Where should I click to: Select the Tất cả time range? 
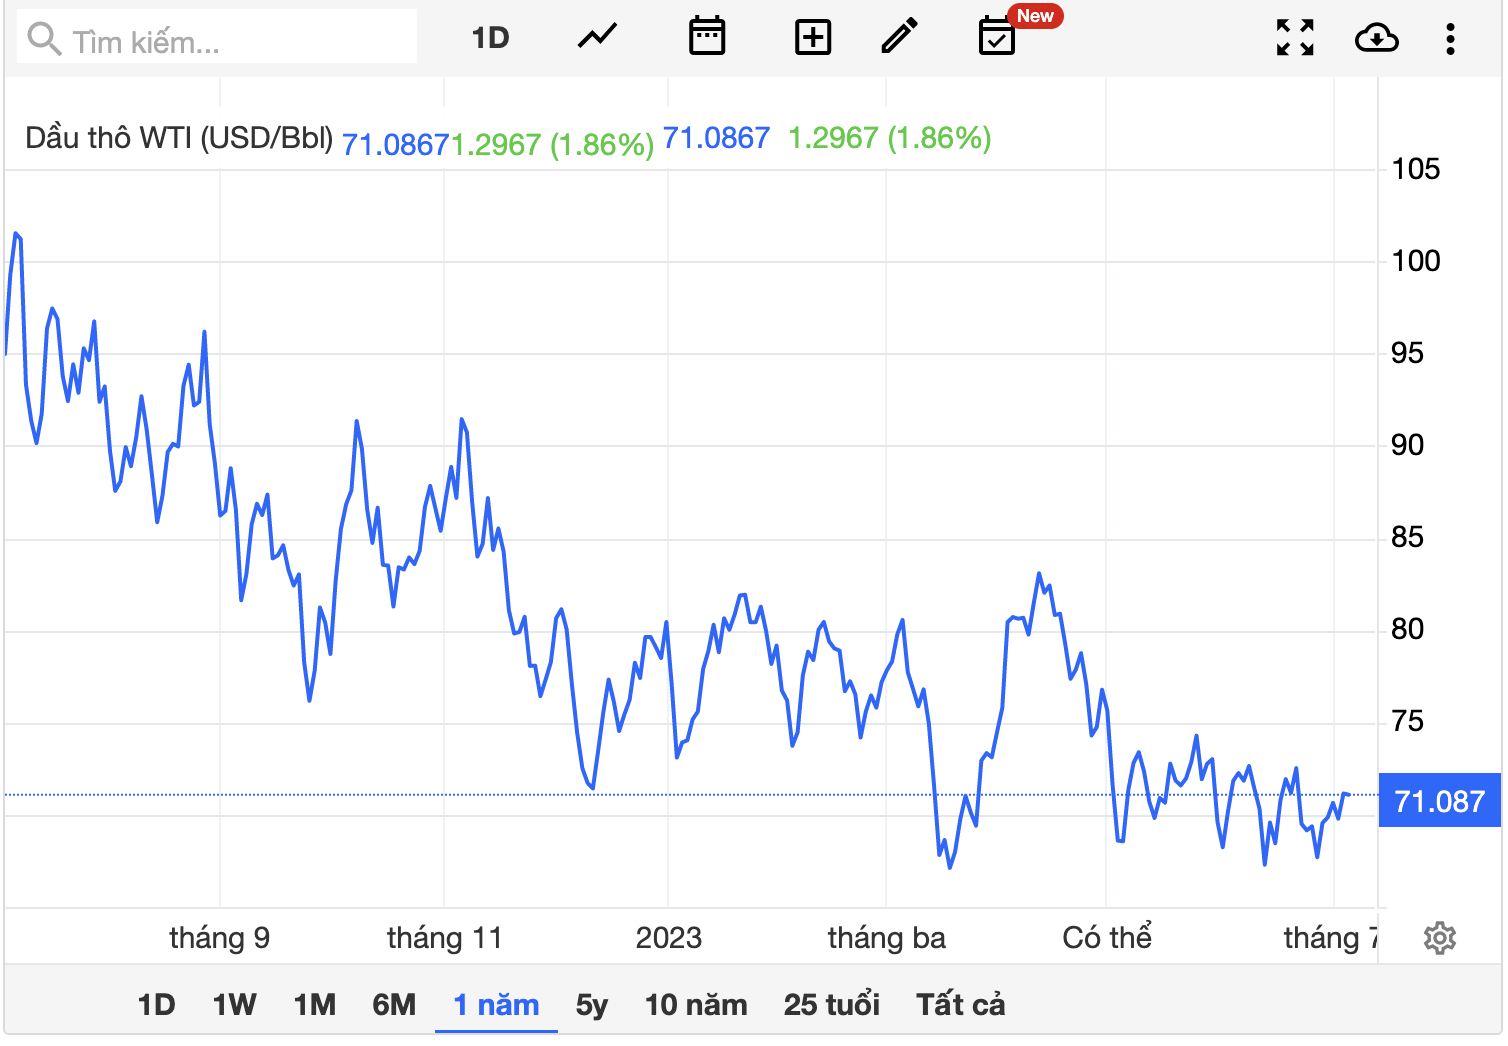(x=961, y=1004)
